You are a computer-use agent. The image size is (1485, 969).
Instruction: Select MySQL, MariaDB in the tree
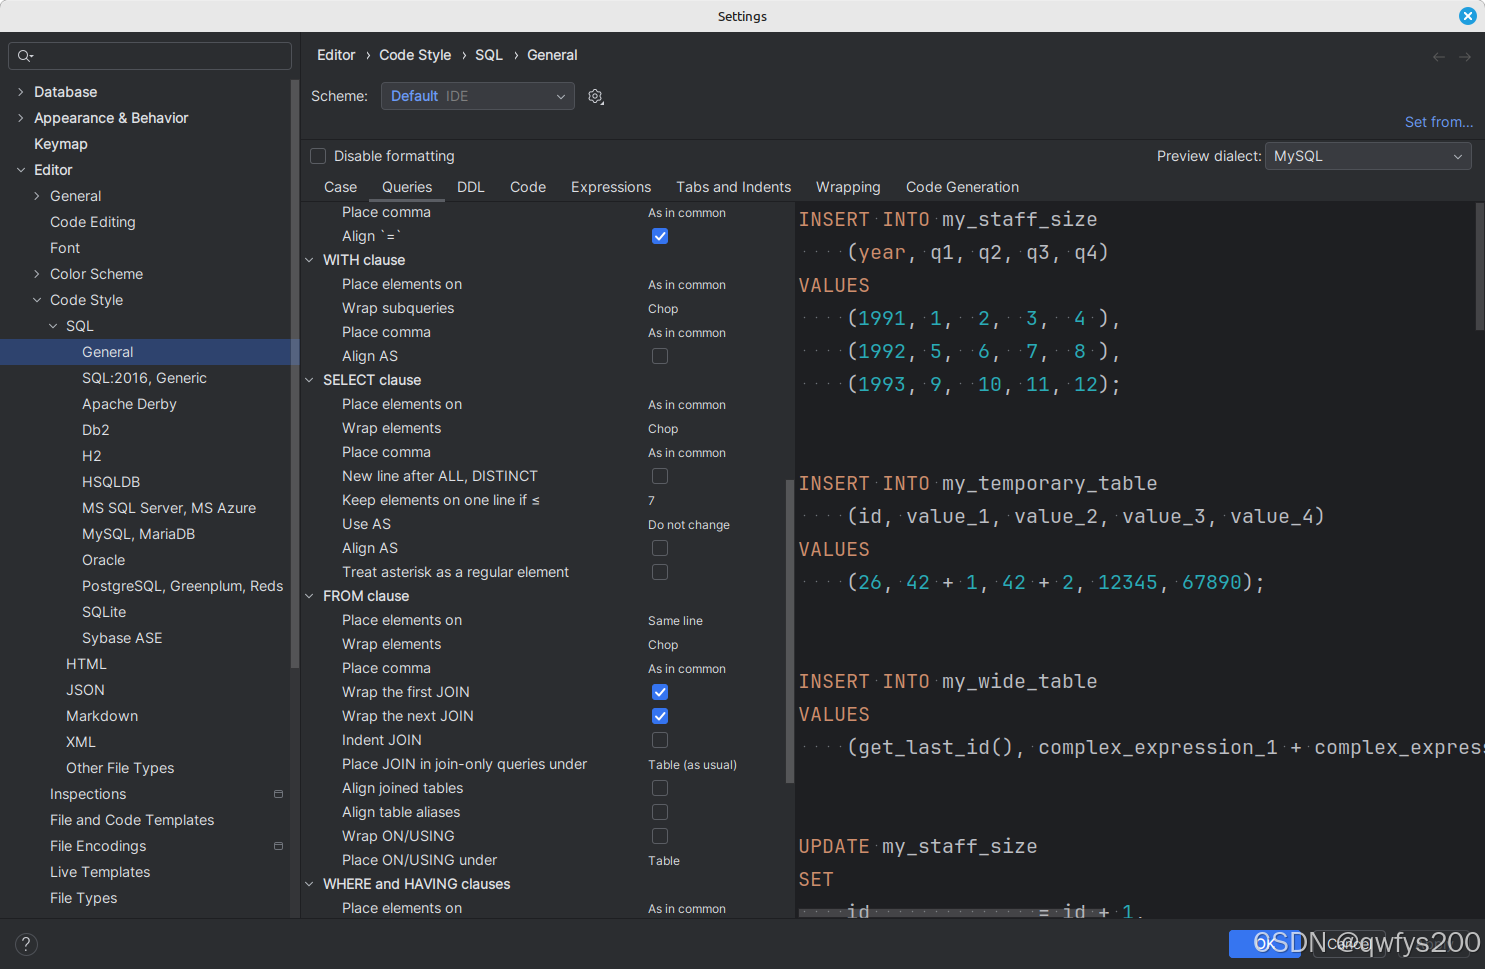point(138,534)
